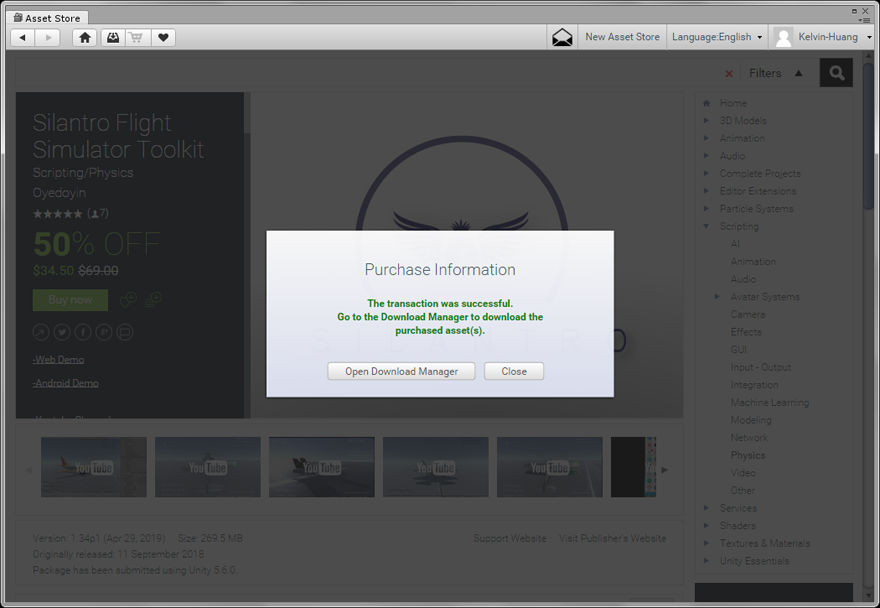The image size is (880, 608).
Task: Select the Integration subcategory
Action: coord(754,385)
